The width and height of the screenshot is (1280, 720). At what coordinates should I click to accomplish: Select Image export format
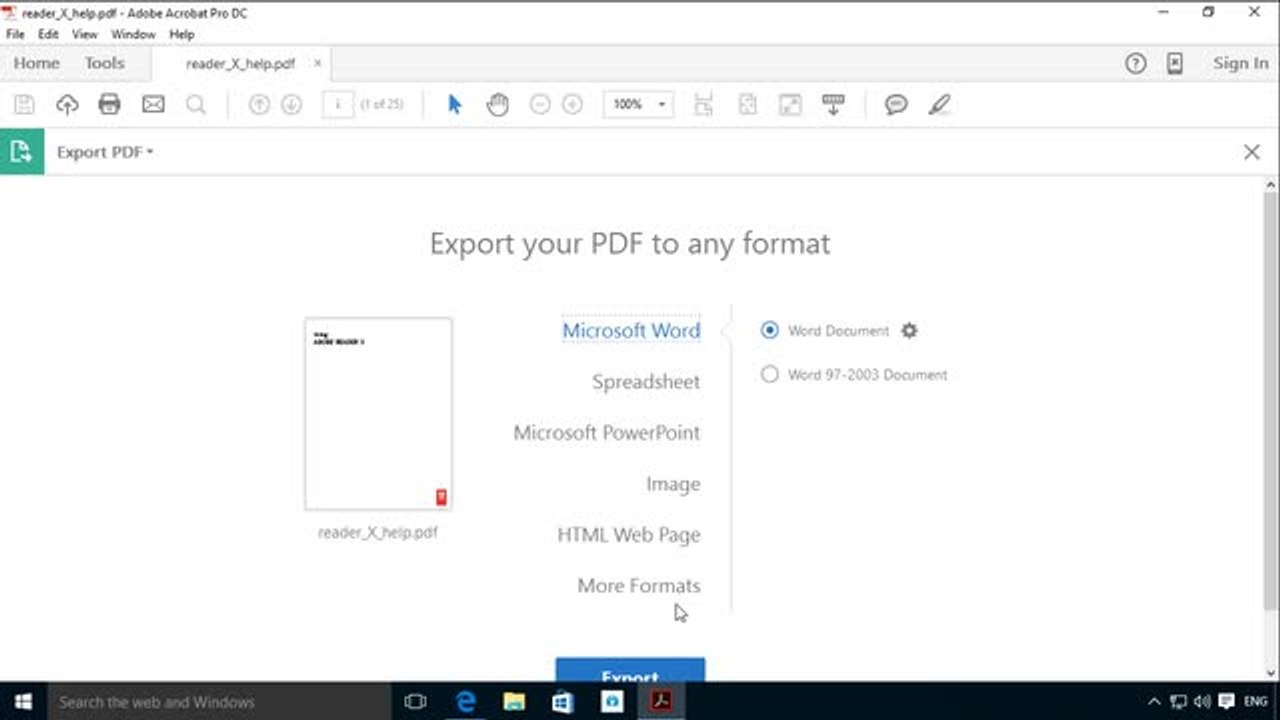673,483
